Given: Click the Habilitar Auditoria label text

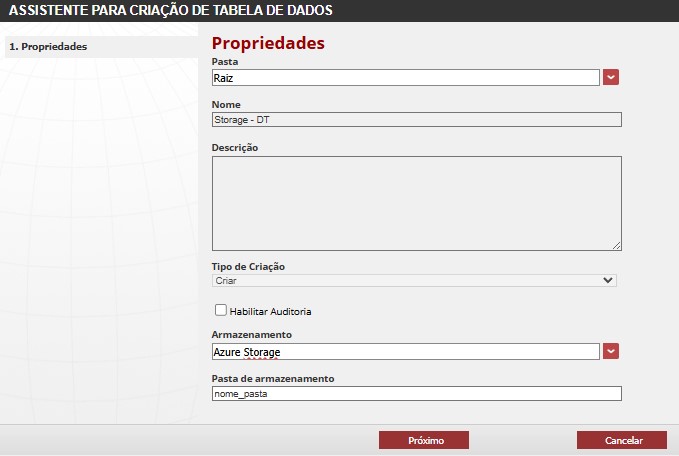Looking at the screenshot, I should (x=270, y=311).
